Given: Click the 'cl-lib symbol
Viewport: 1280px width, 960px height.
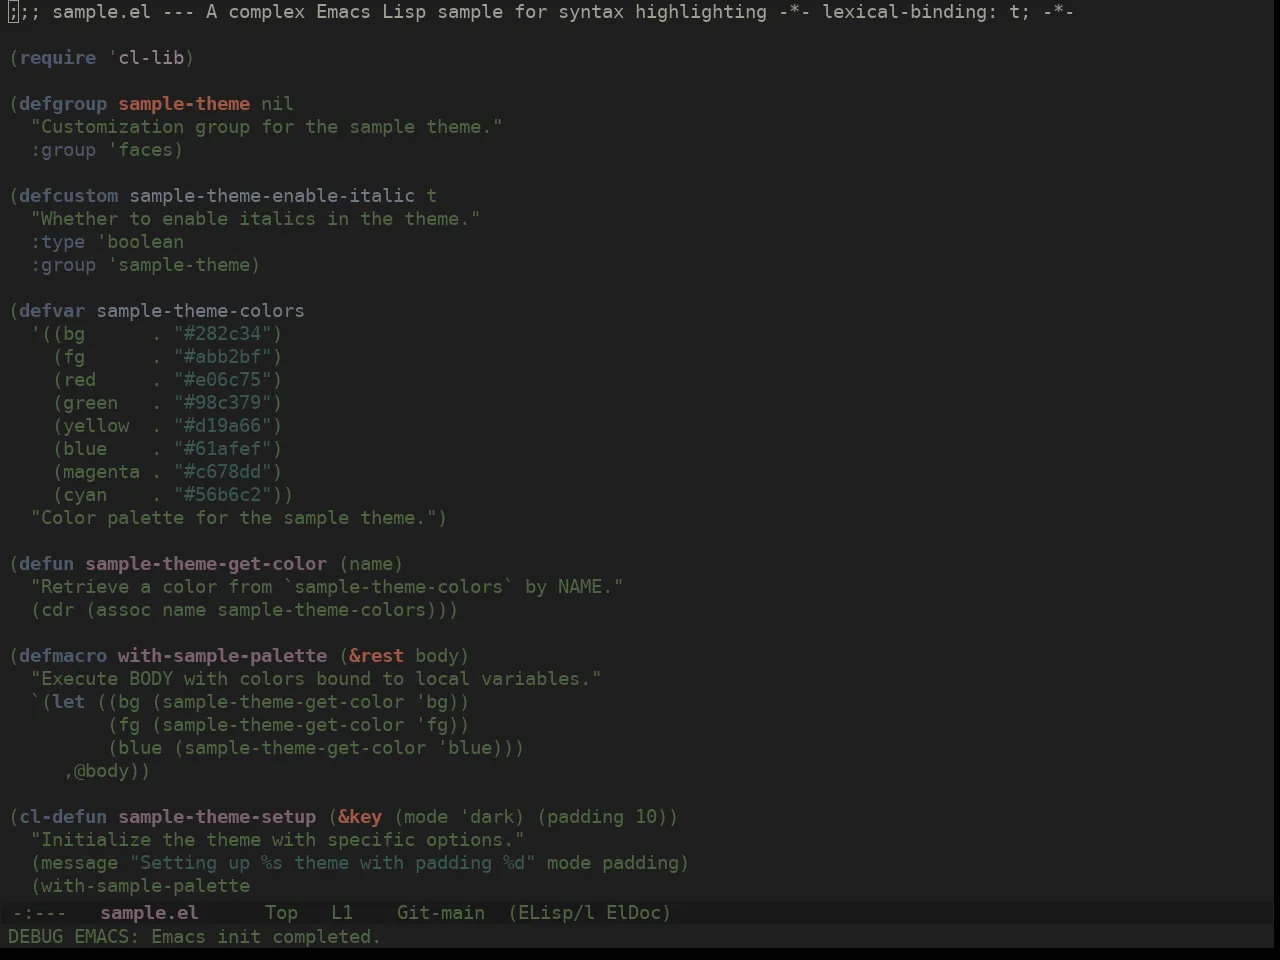Looking at the screenshot, I should pos(146,58).
